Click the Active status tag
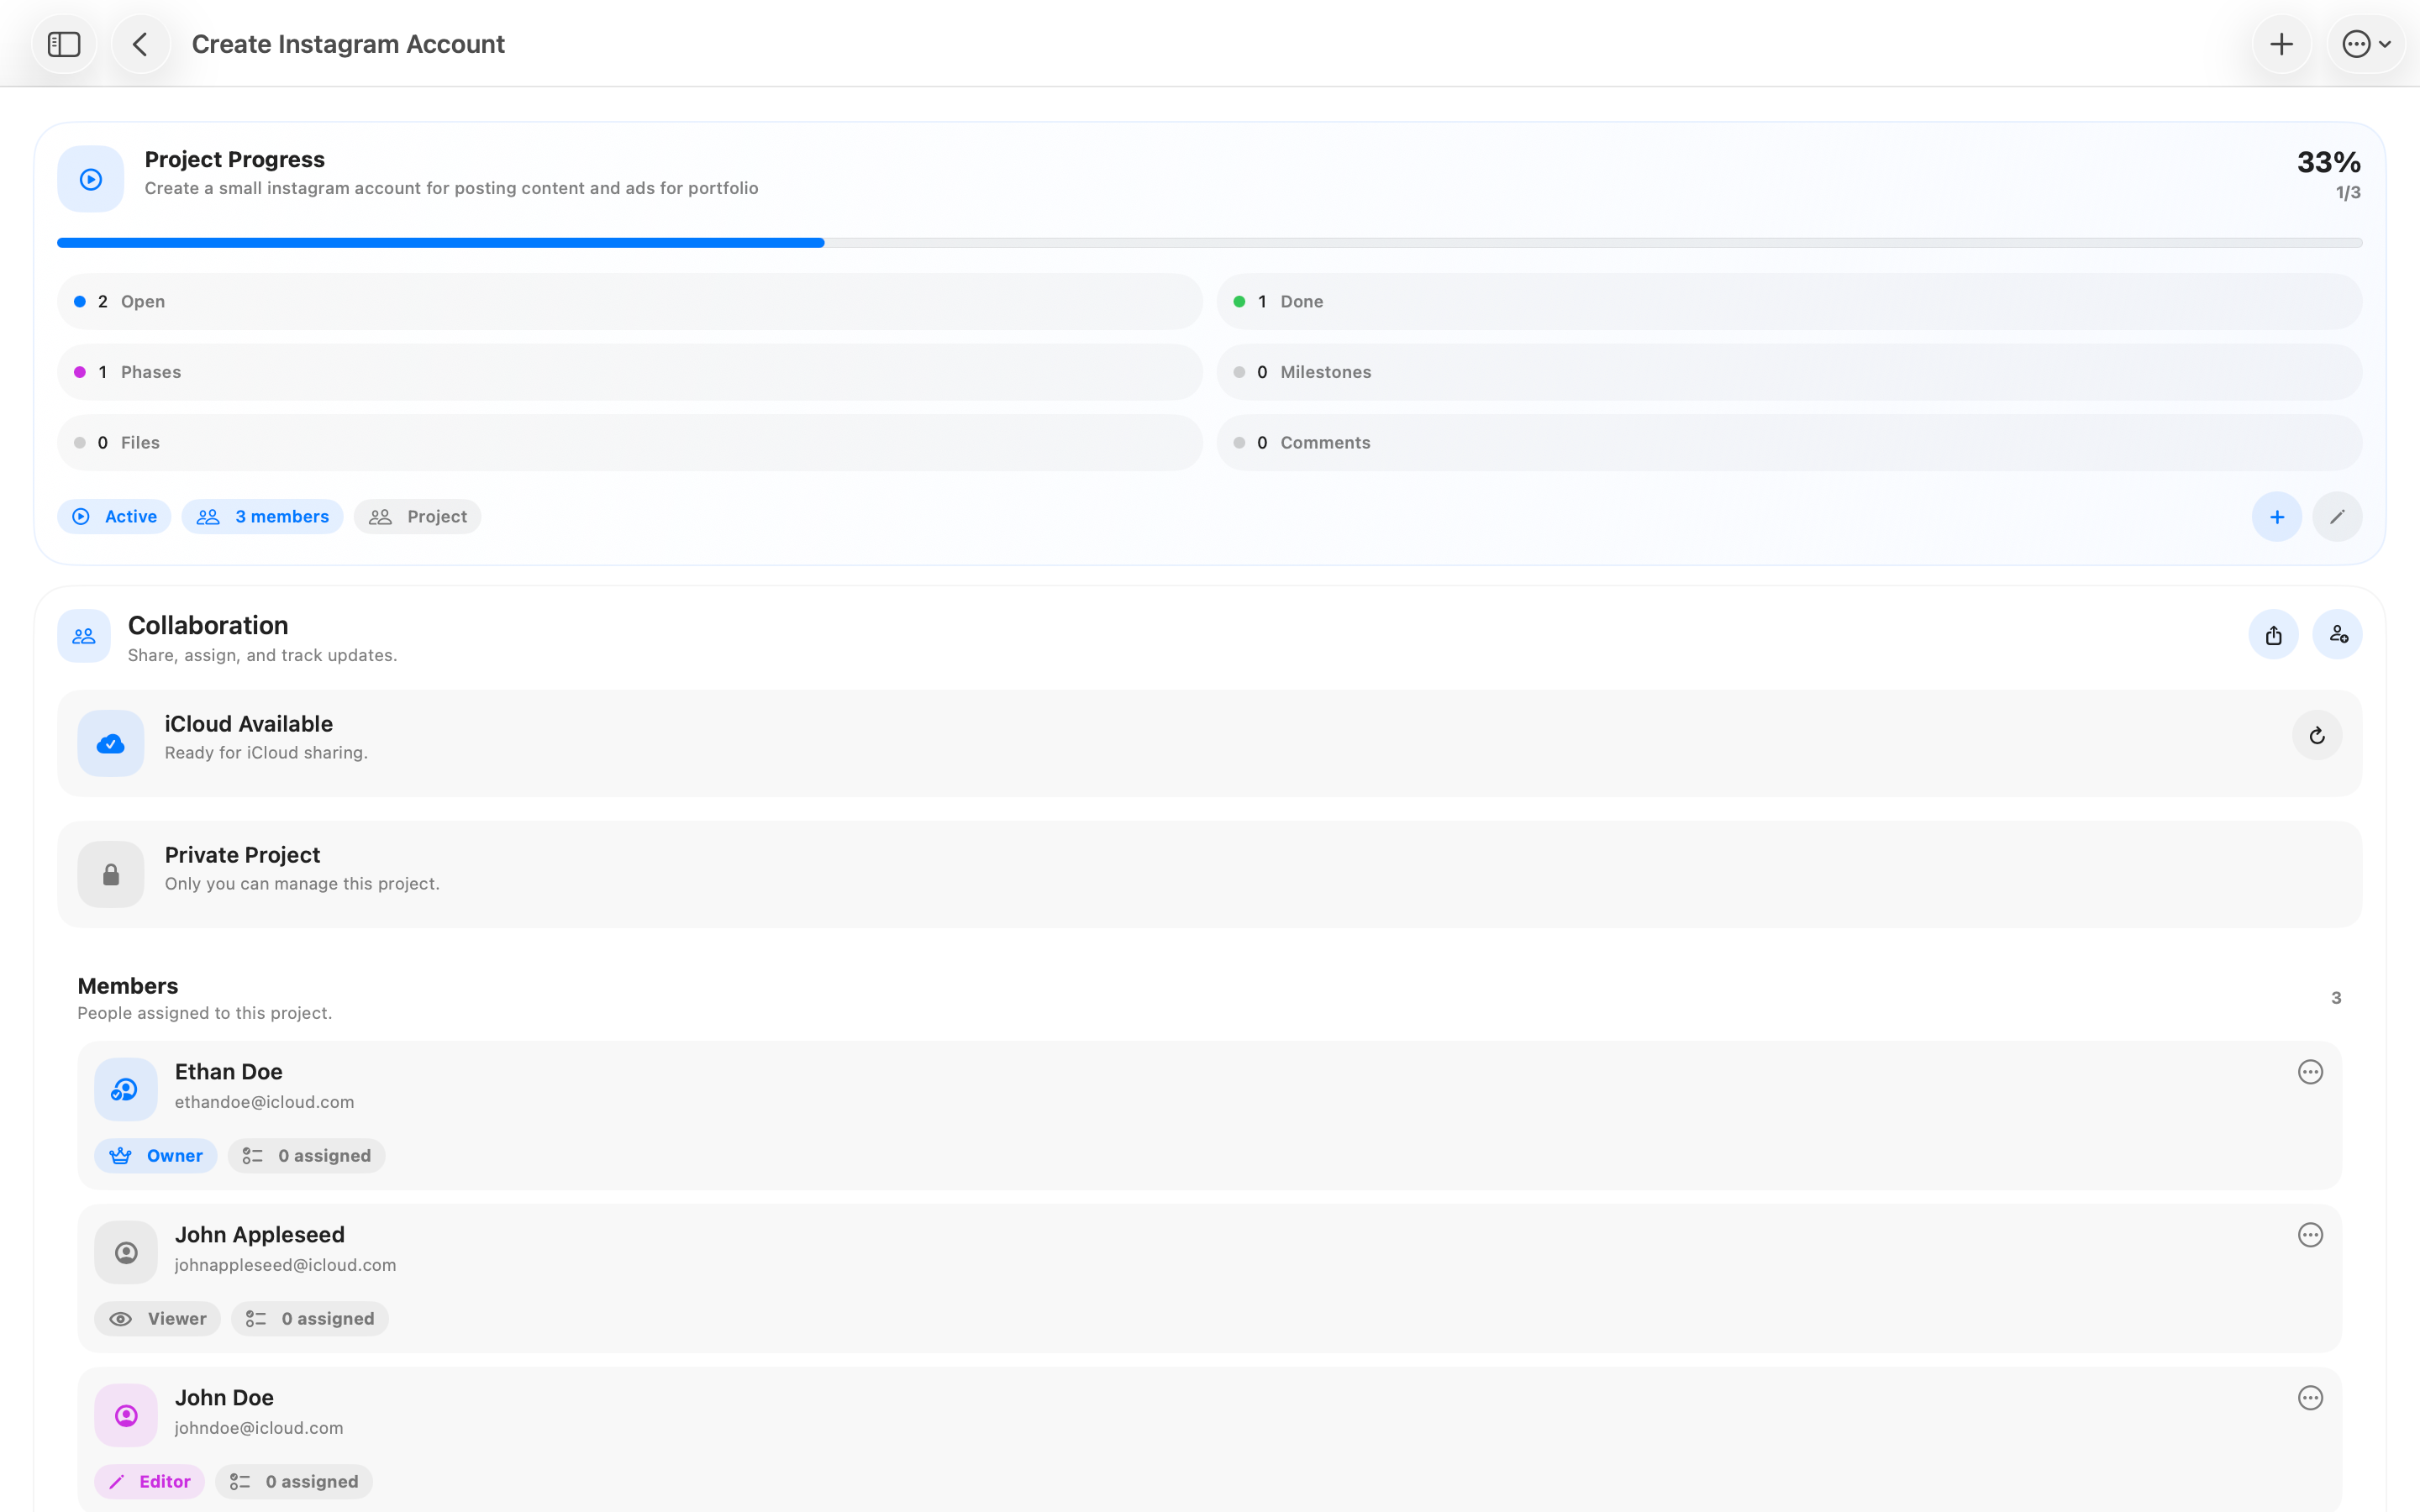 coord(114,517)
